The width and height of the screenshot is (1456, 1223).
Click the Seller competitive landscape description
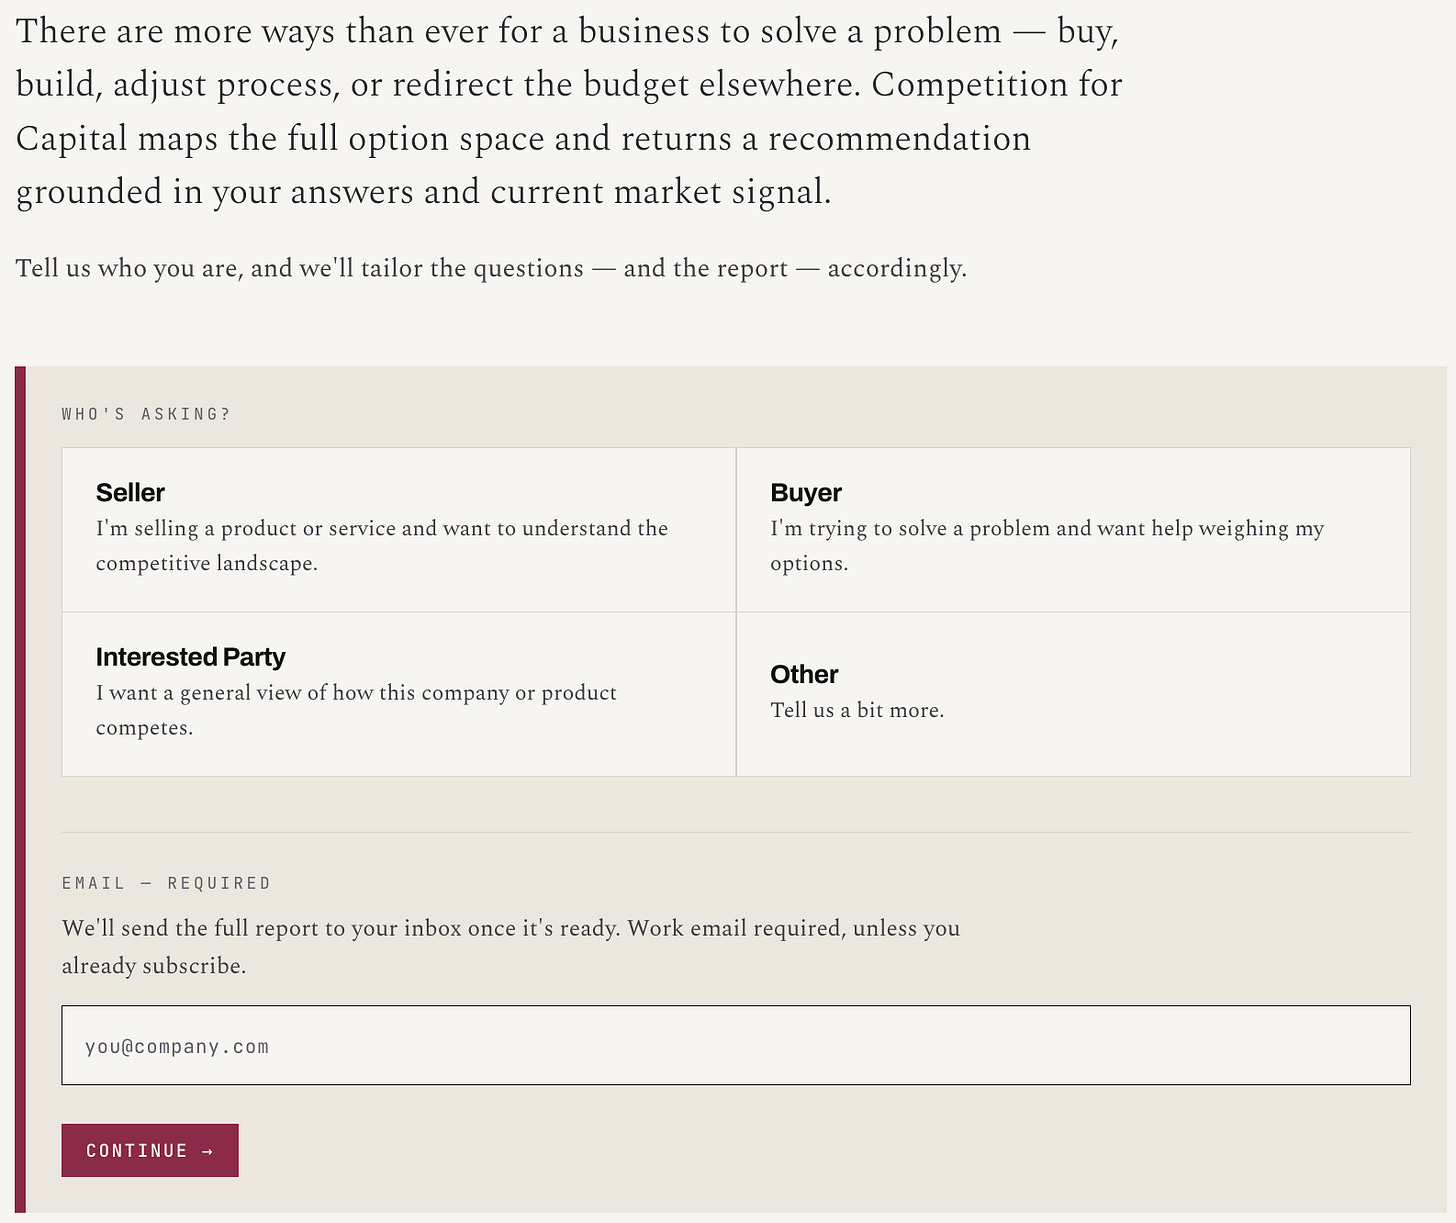[x=382, y=545]
